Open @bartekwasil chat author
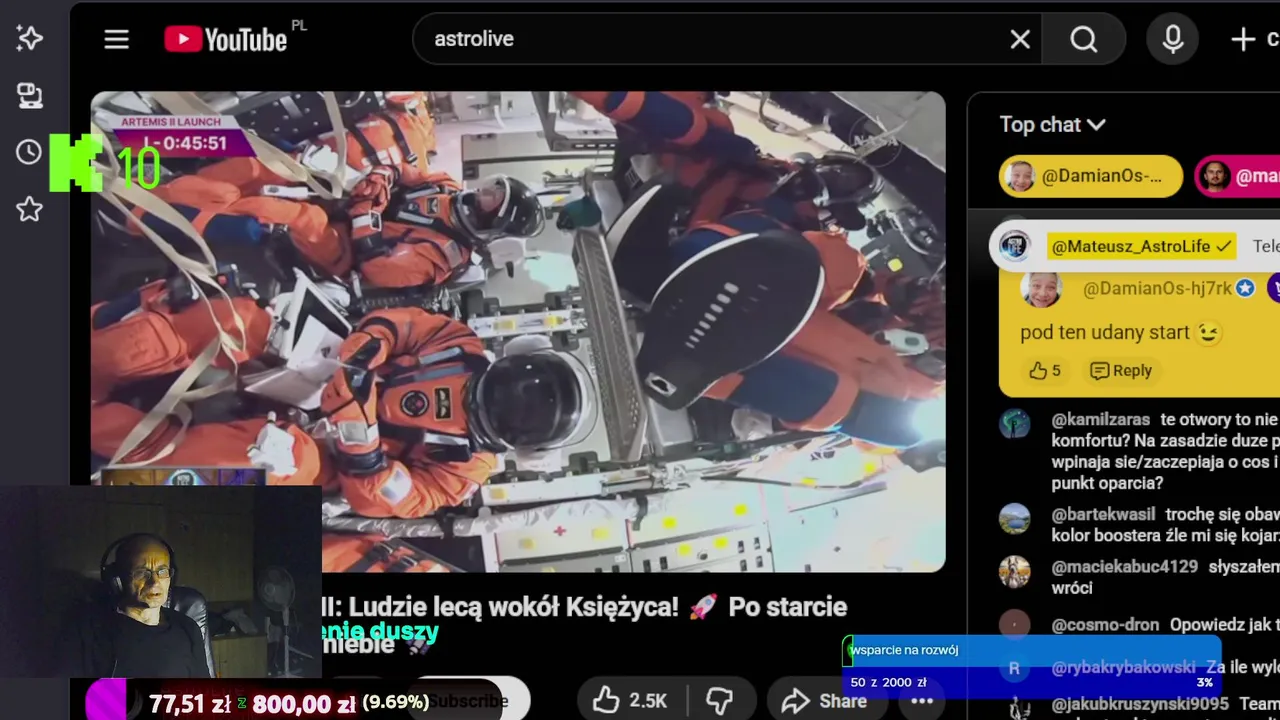 [1103, 514]
